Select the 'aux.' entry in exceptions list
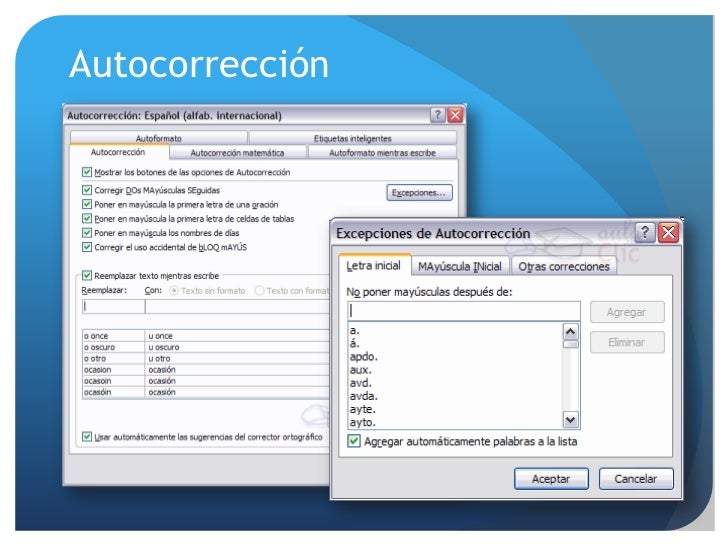Image resolution: width=728 pixels, height=546 pixels. click(455, 370)
